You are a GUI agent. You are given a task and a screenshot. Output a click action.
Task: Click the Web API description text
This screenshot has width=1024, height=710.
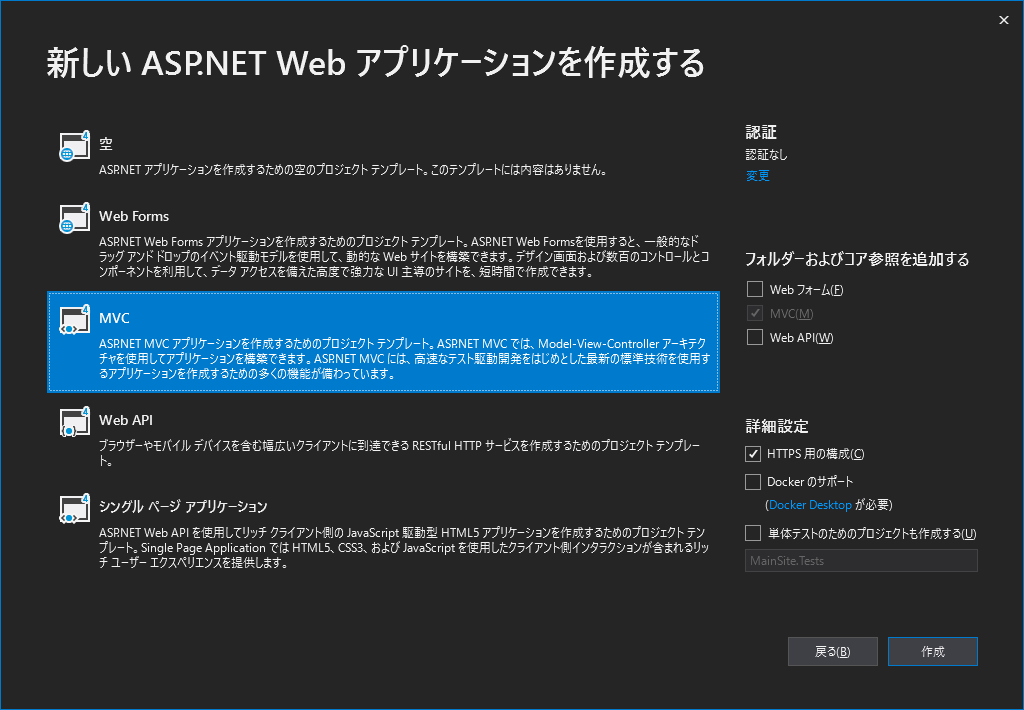400,453
